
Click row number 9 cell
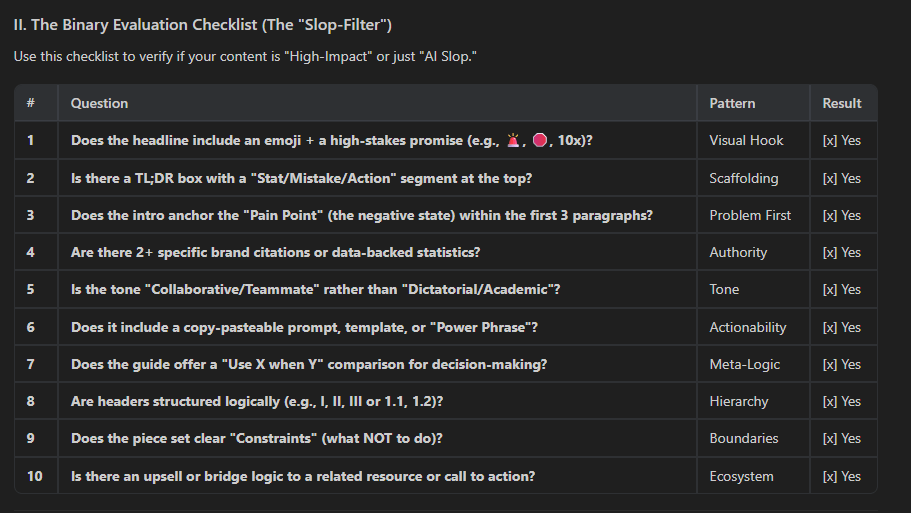point(31,438)
